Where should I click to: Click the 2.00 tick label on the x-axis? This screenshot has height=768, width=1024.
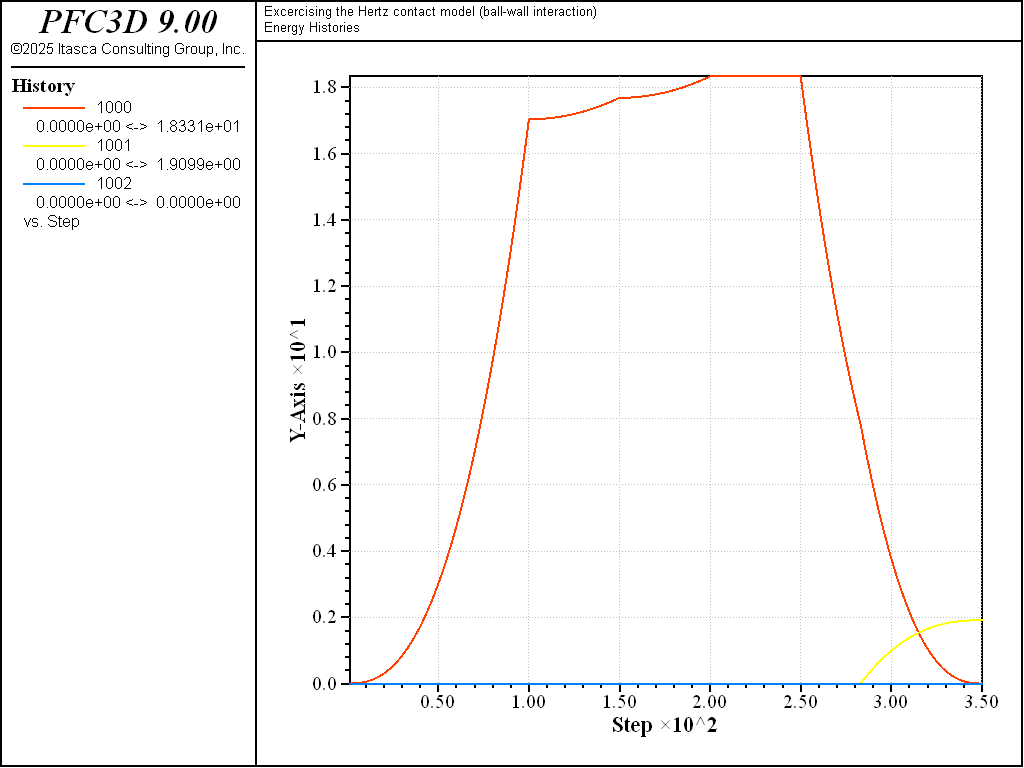pyautogui.click(x=710, y=701)
